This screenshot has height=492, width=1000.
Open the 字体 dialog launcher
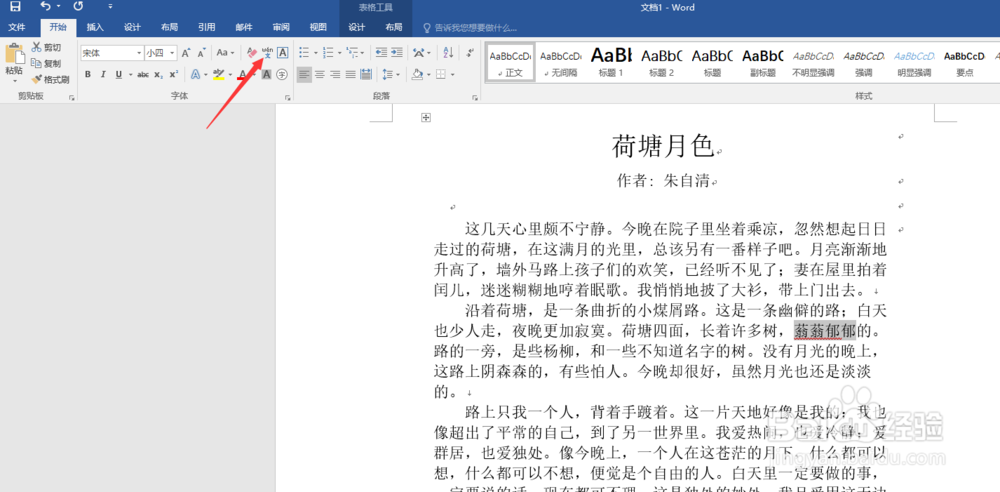[x=288, y=98]
